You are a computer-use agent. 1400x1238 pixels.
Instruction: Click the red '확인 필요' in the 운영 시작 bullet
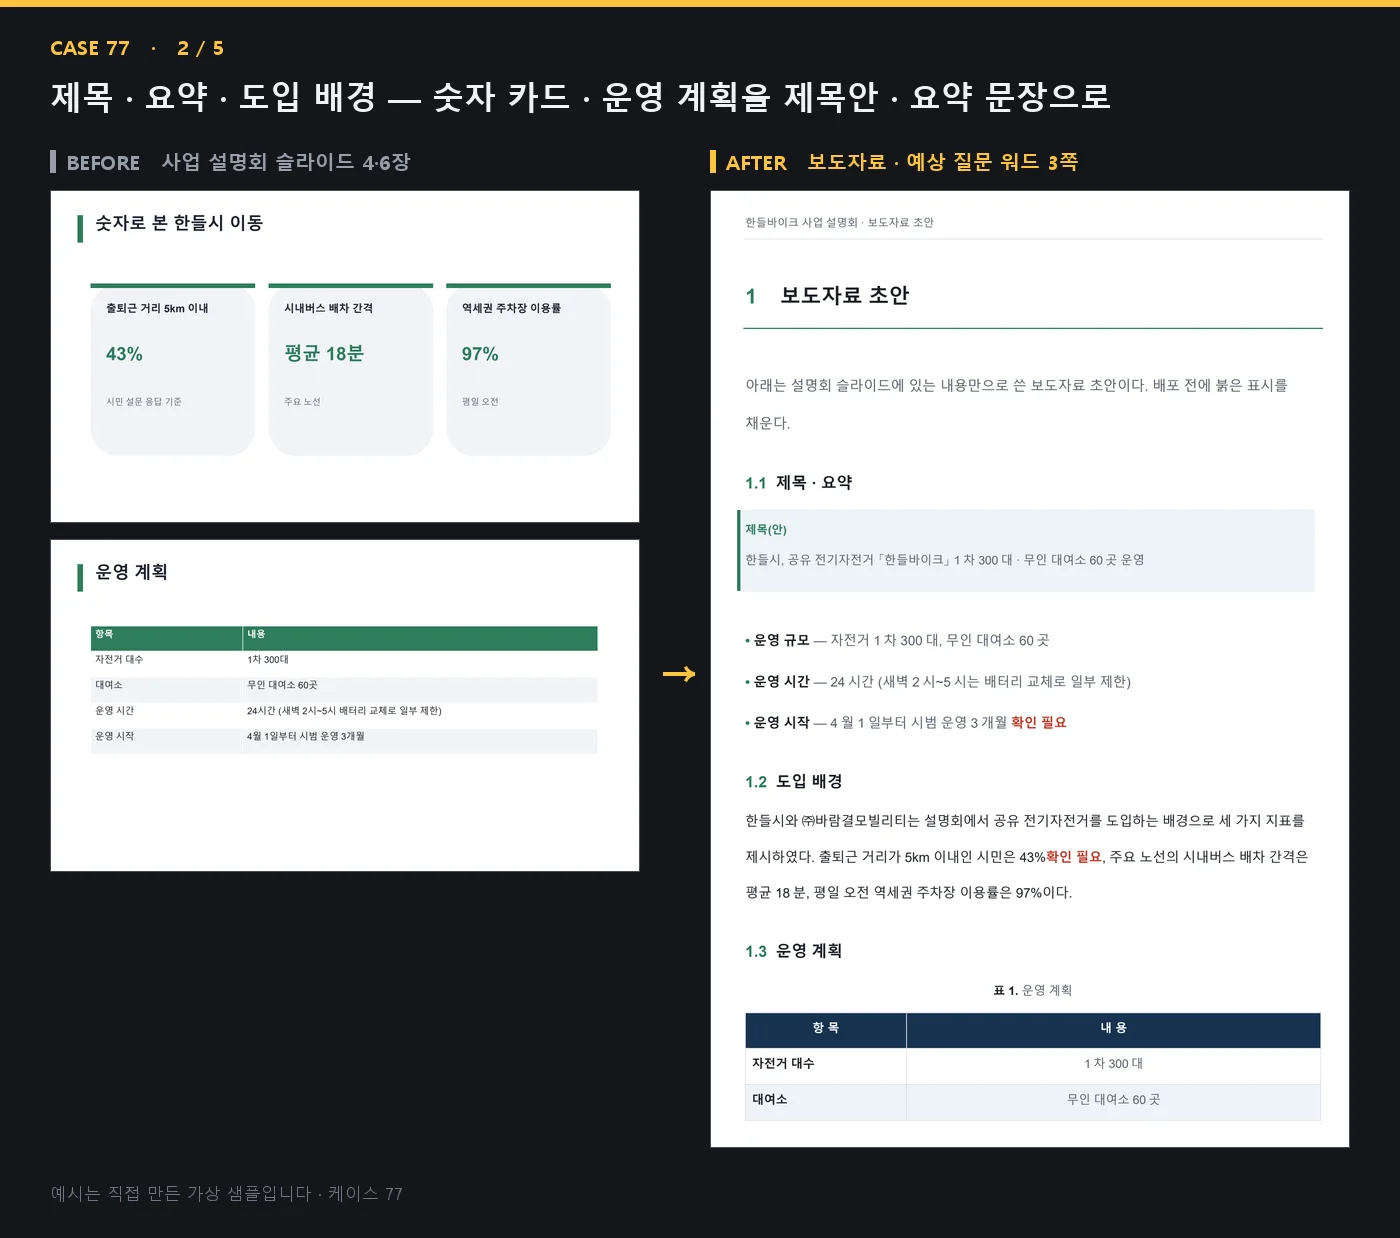[1039, 723]
